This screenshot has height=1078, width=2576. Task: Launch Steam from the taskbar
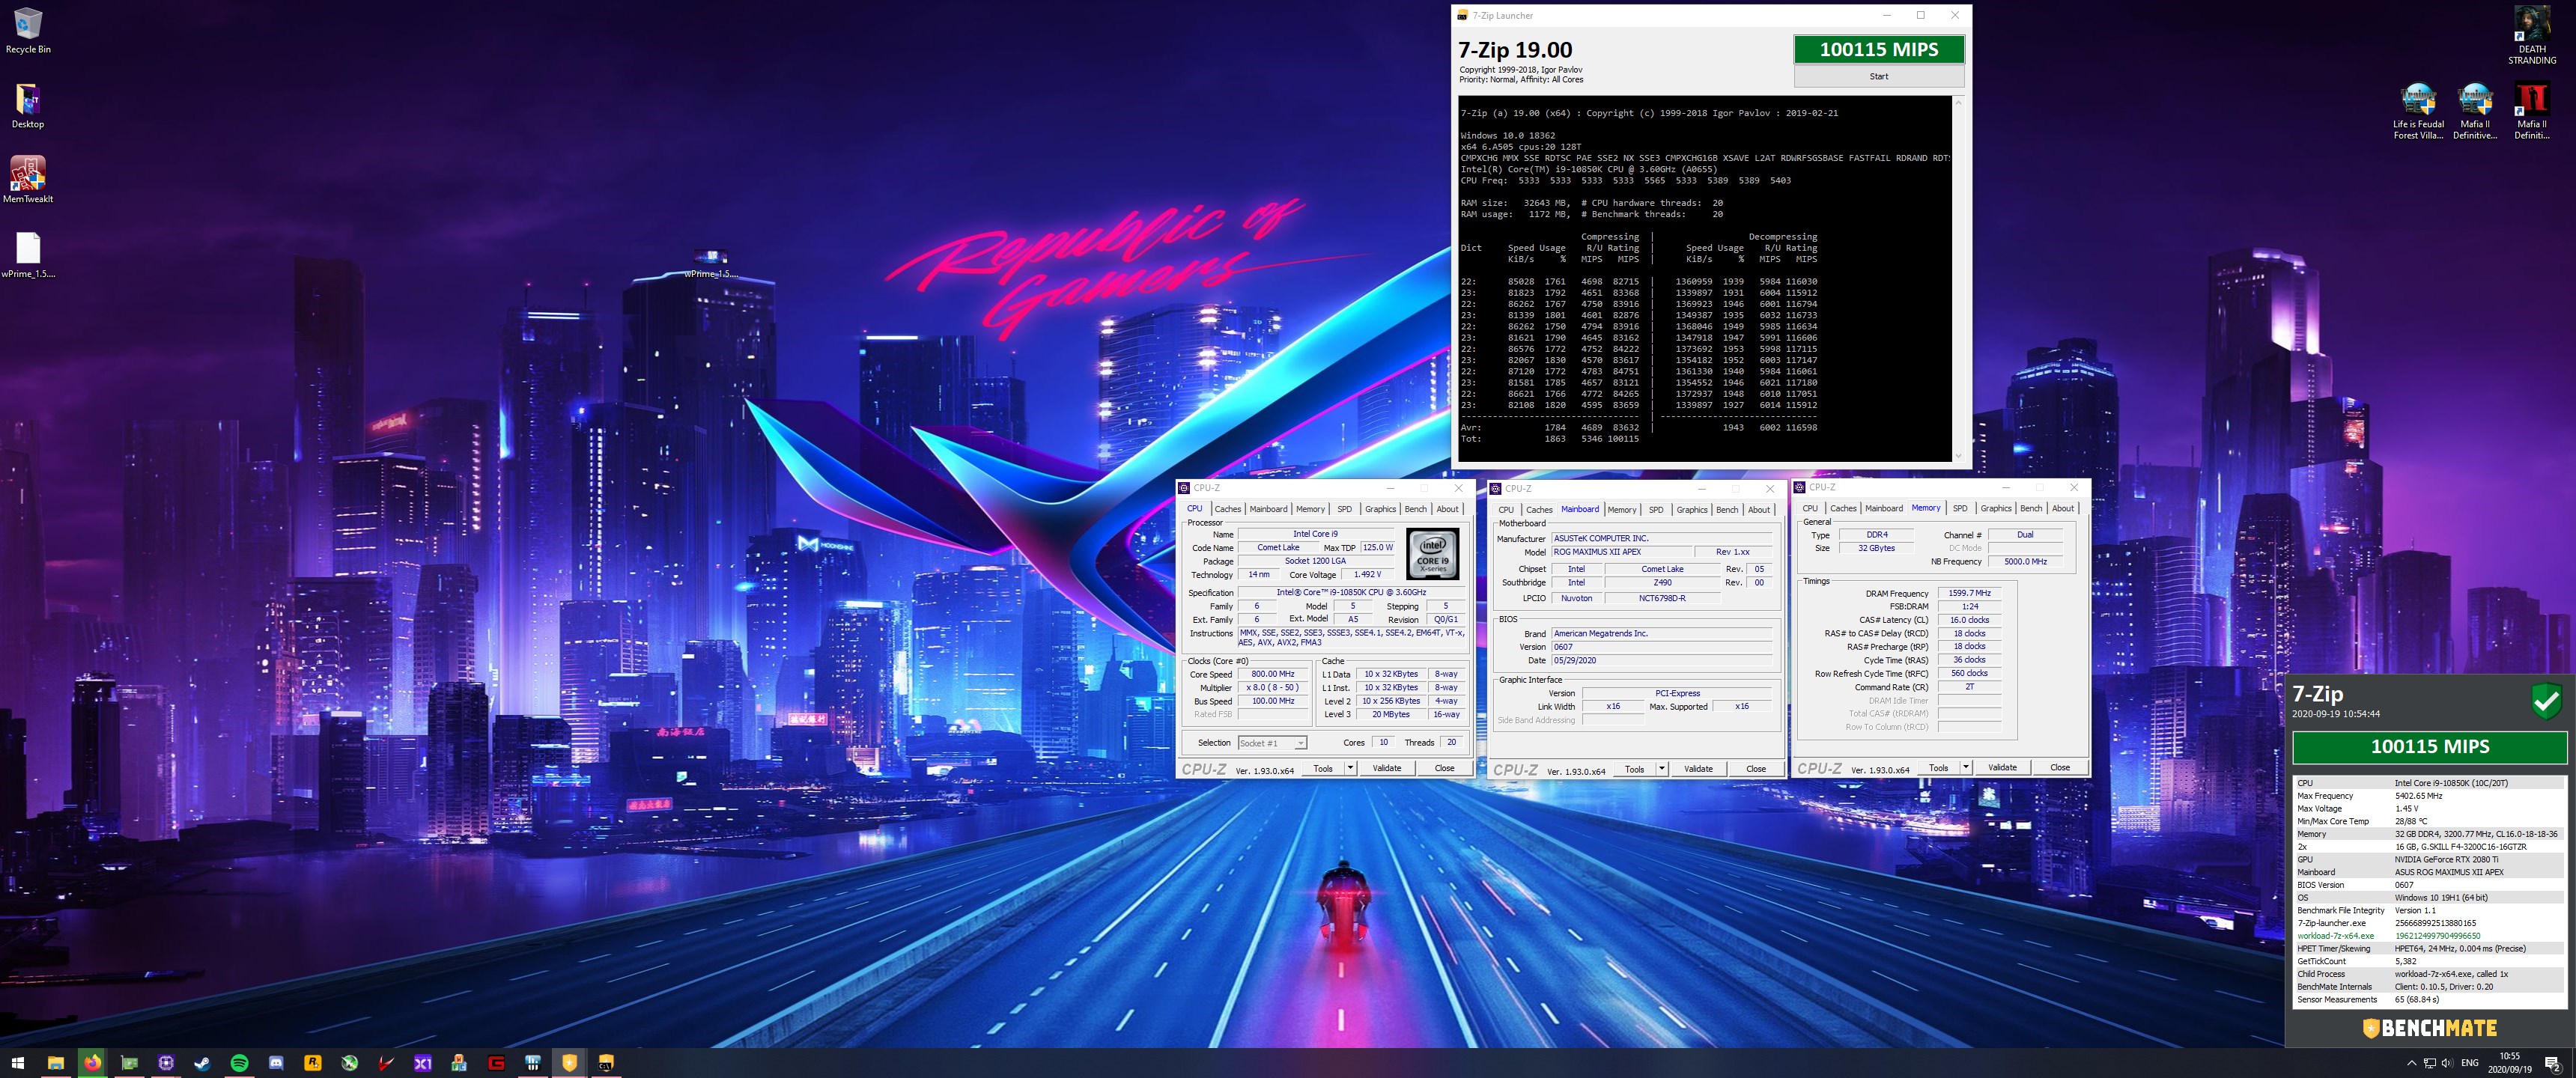202,1063
